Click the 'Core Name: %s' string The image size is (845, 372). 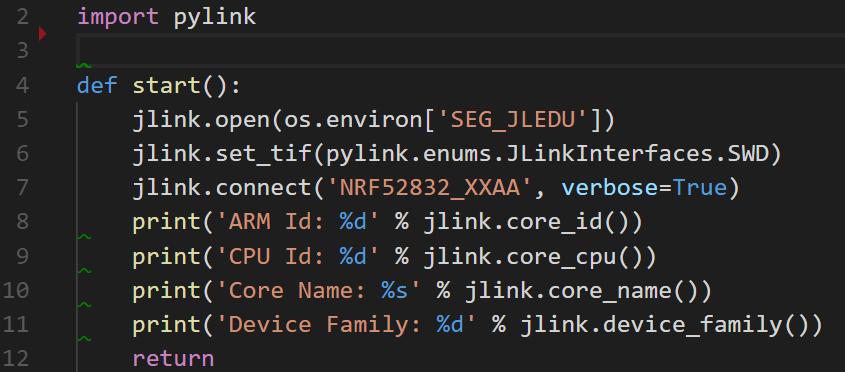coord(319,291)
